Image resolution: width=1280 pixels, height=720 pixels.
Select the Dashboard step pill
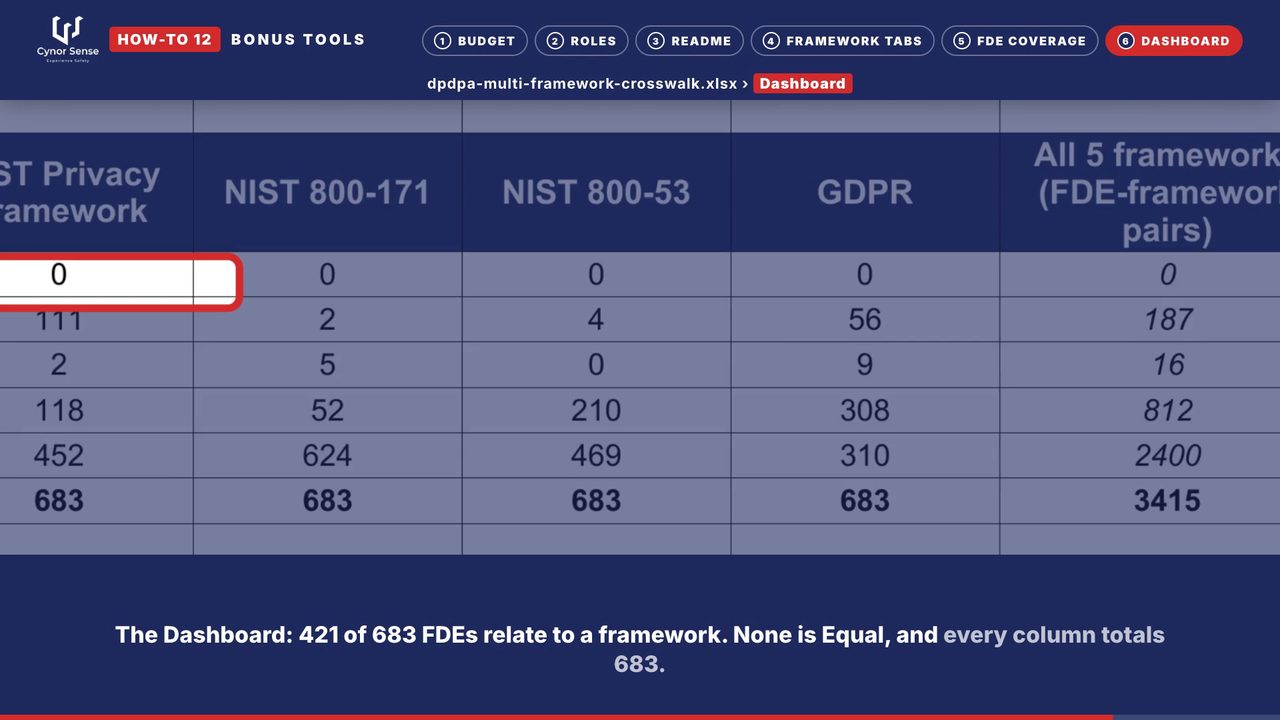pyautogui.click(x=1174, y=41)
